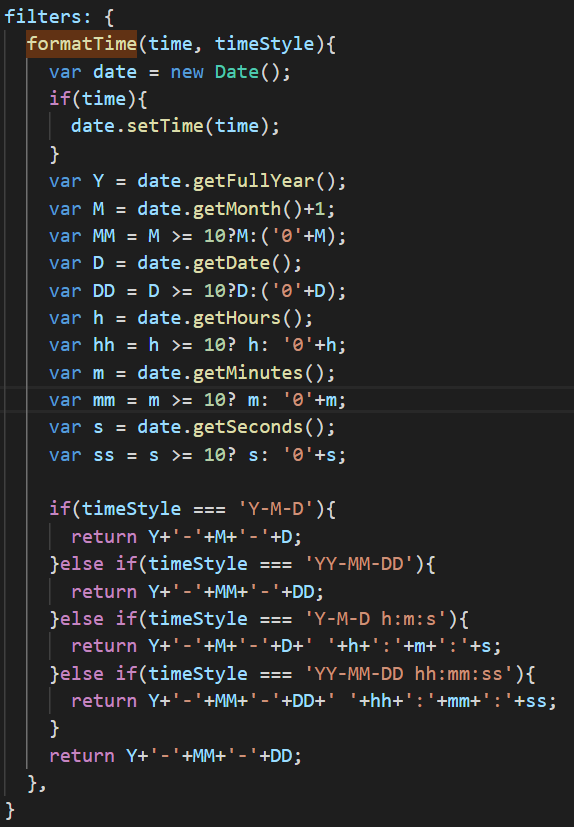Click 'getMonth' method call
Image resolution: width=574 pixels, height=827 pixels.
coord(237,208)
